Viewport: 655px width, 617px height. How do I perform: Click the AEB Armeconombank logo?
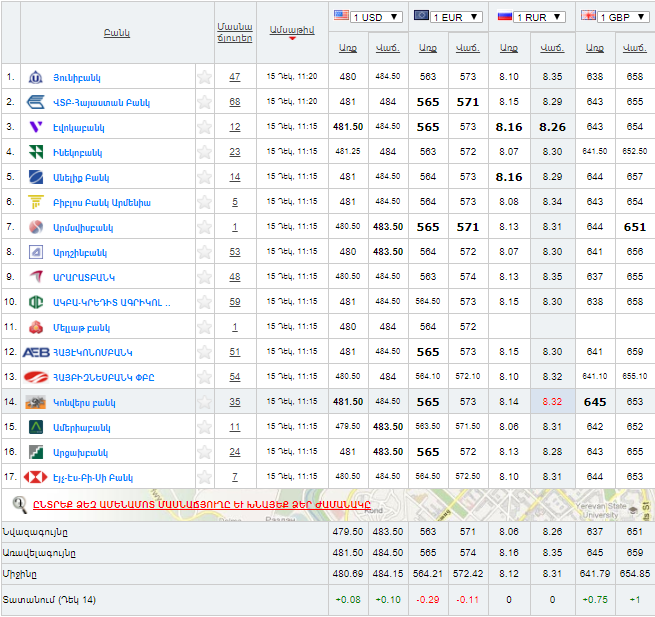point(35,352)
